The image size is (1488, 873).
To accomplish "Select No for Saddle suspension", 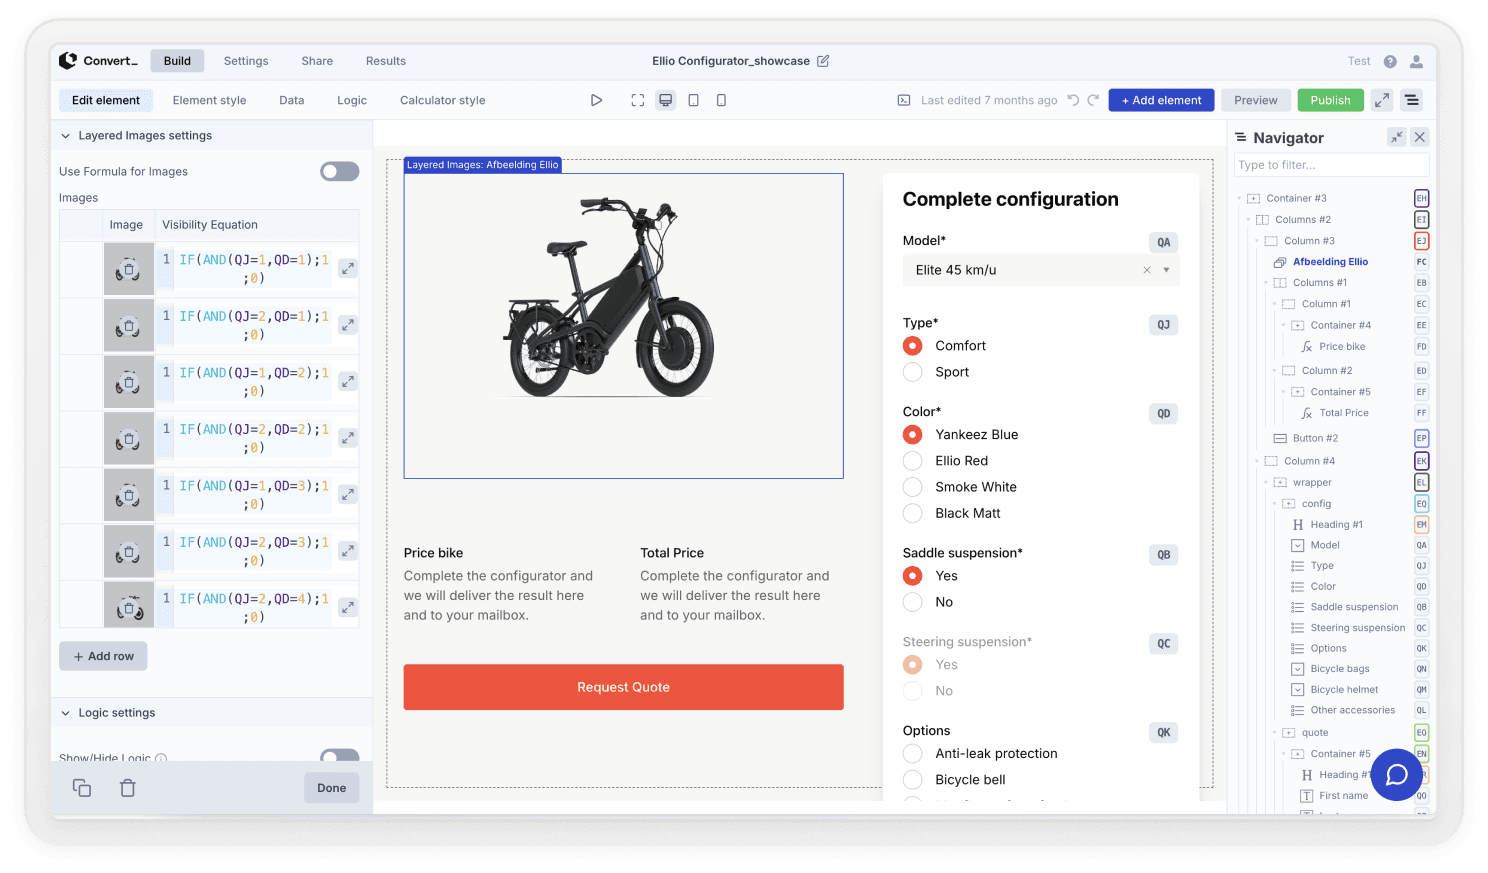I will [x=913, y=602].
